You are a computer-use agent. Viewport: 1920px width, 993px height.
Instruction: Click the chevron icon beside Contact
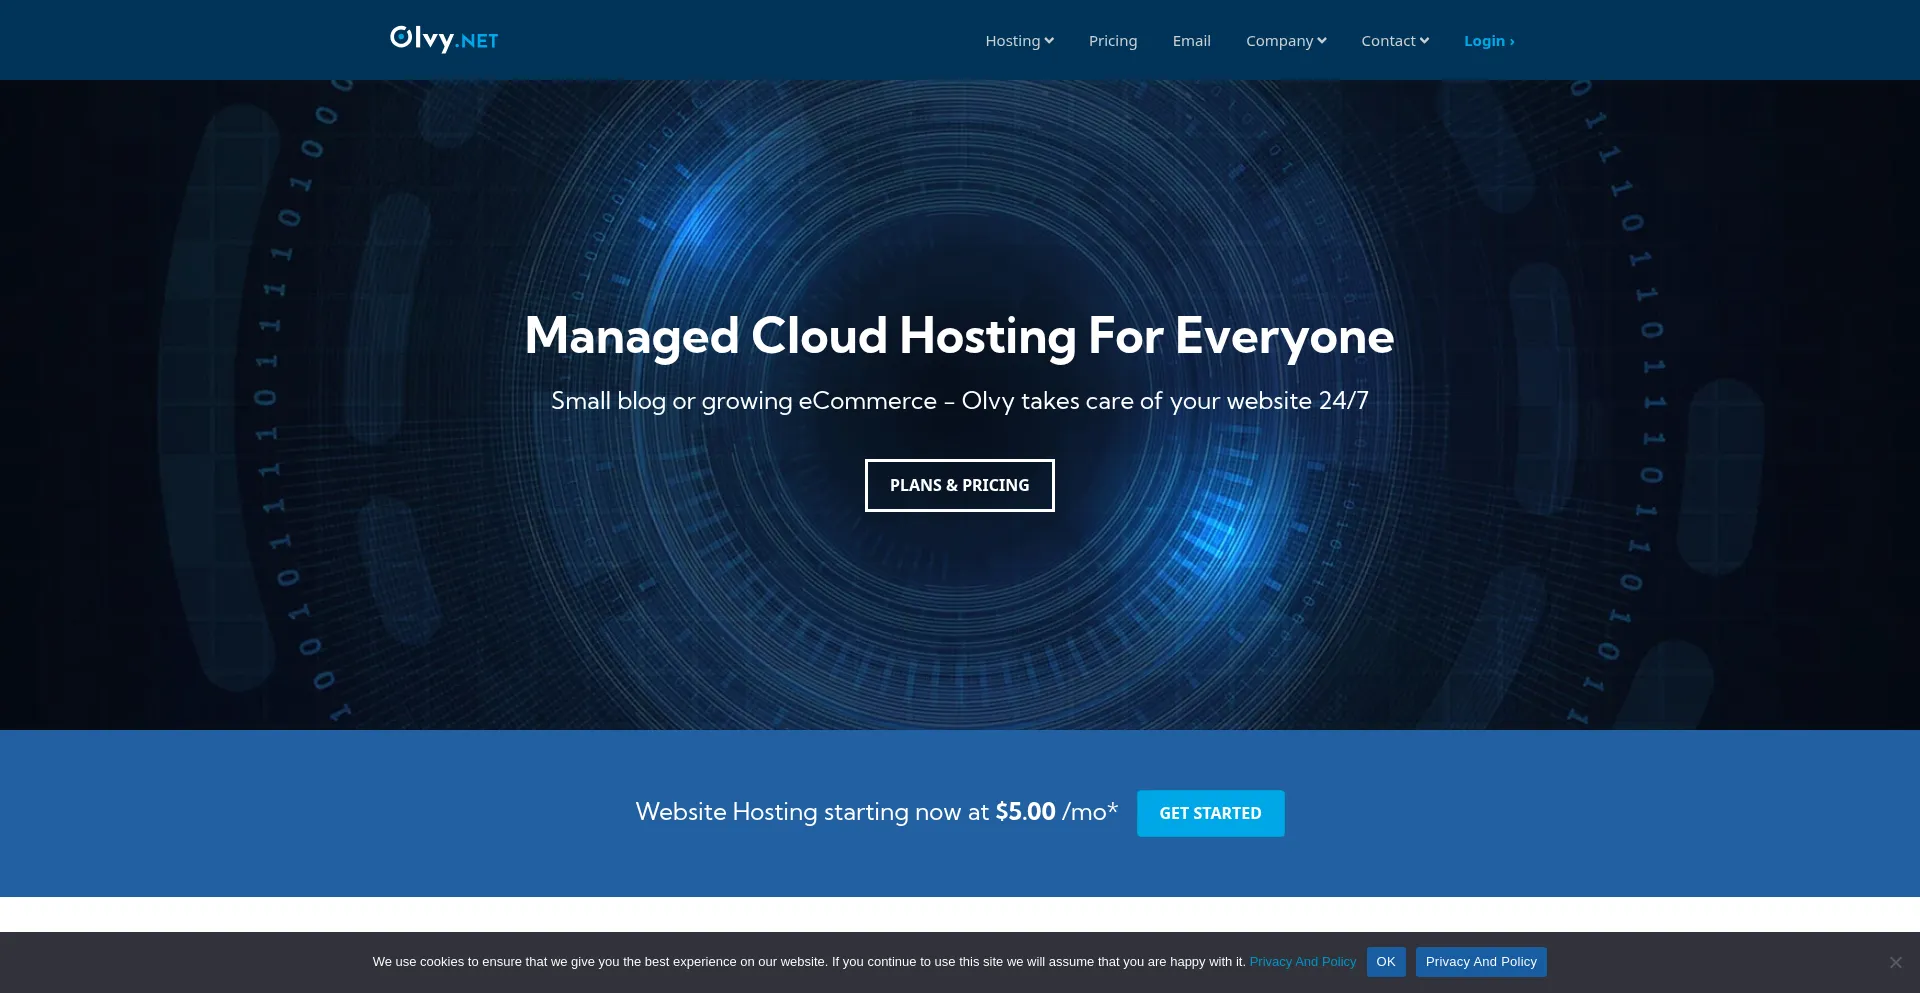click(x=1424, y=41)
